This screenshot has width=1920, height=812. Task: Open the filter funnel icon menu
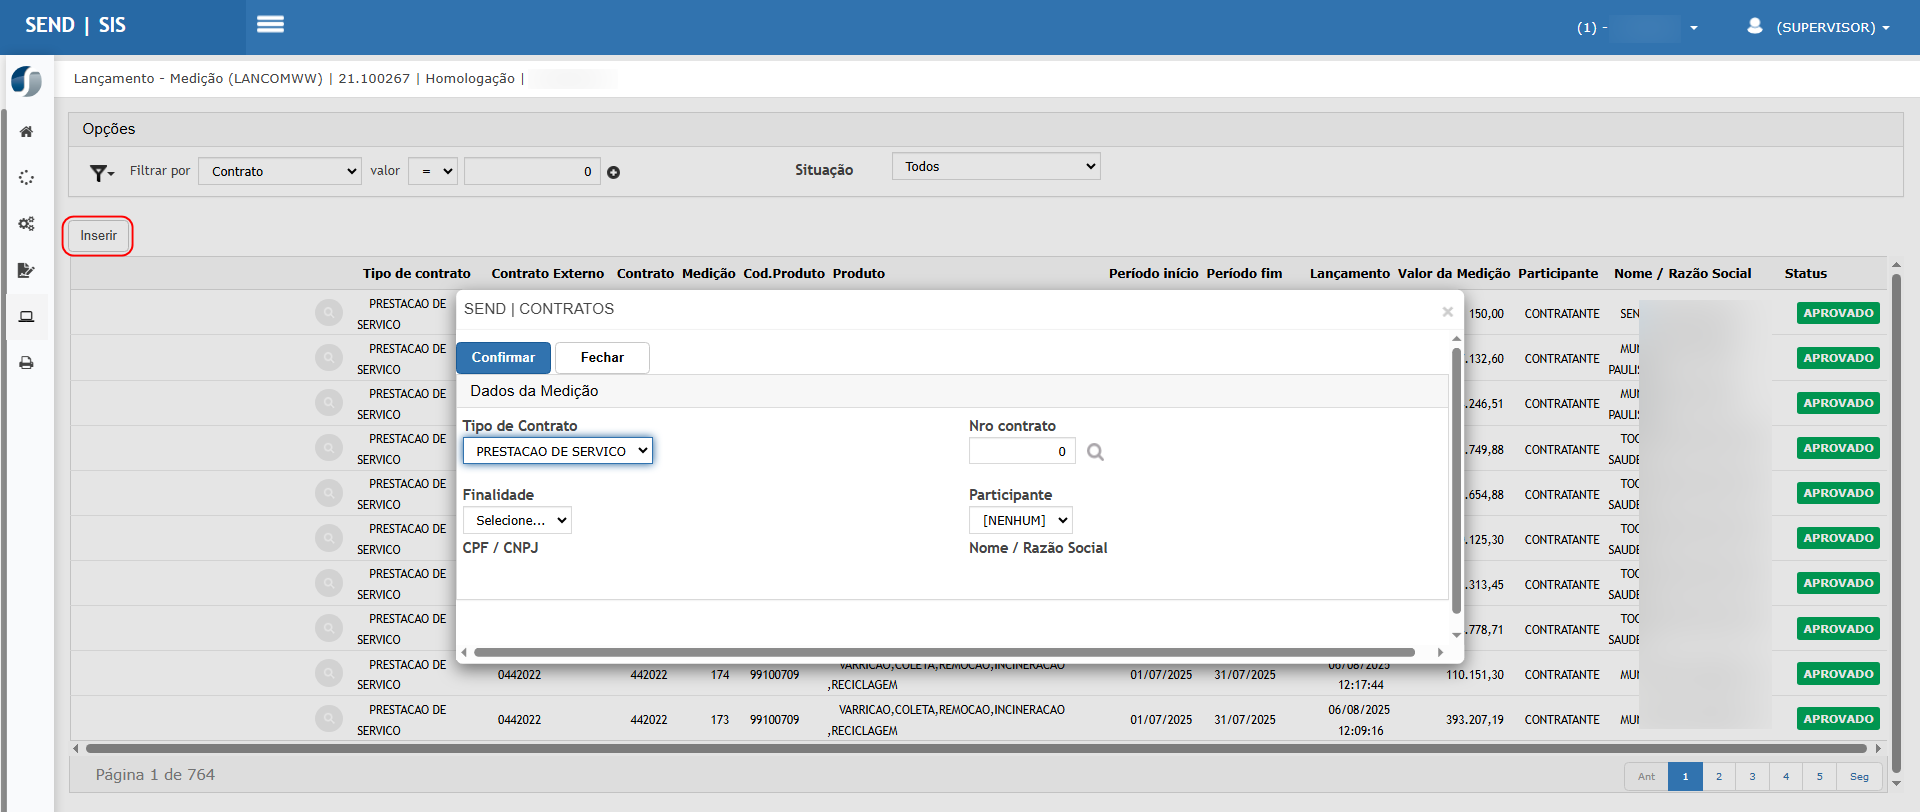(x=101, y=173)
